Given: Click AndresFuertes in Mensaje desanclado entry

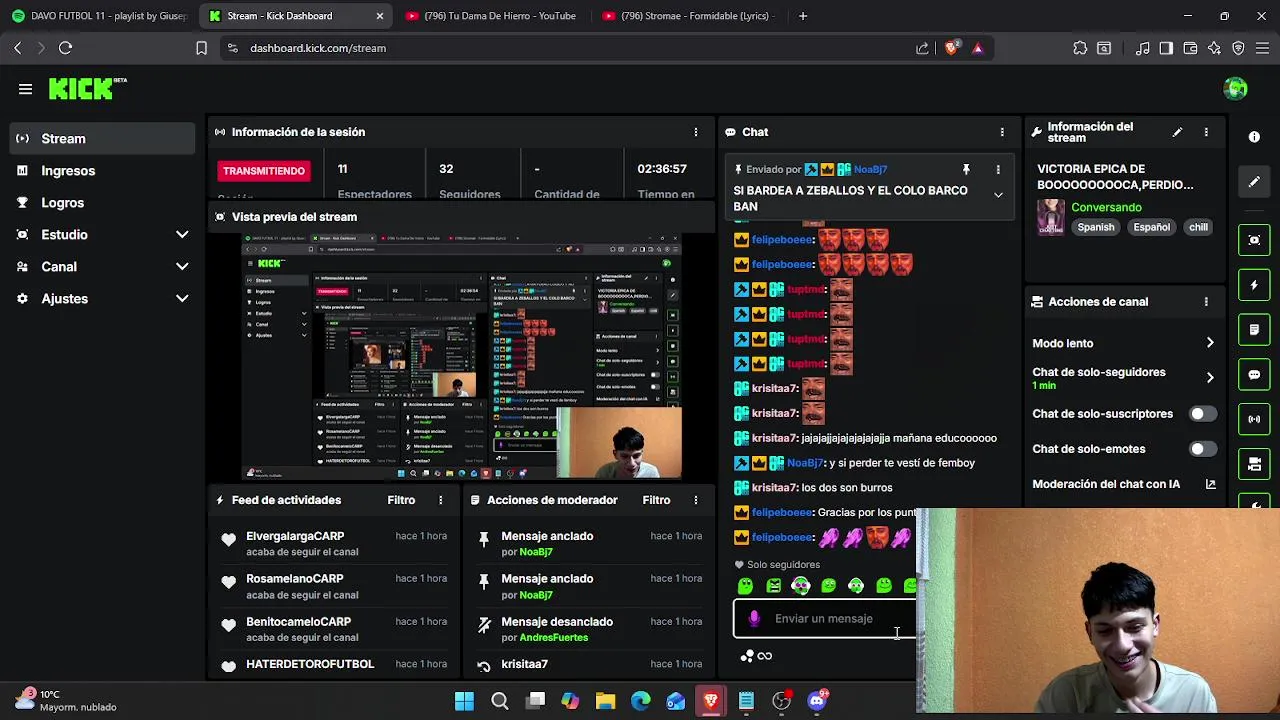Looking at the screenshot, I should pos(554,638).
